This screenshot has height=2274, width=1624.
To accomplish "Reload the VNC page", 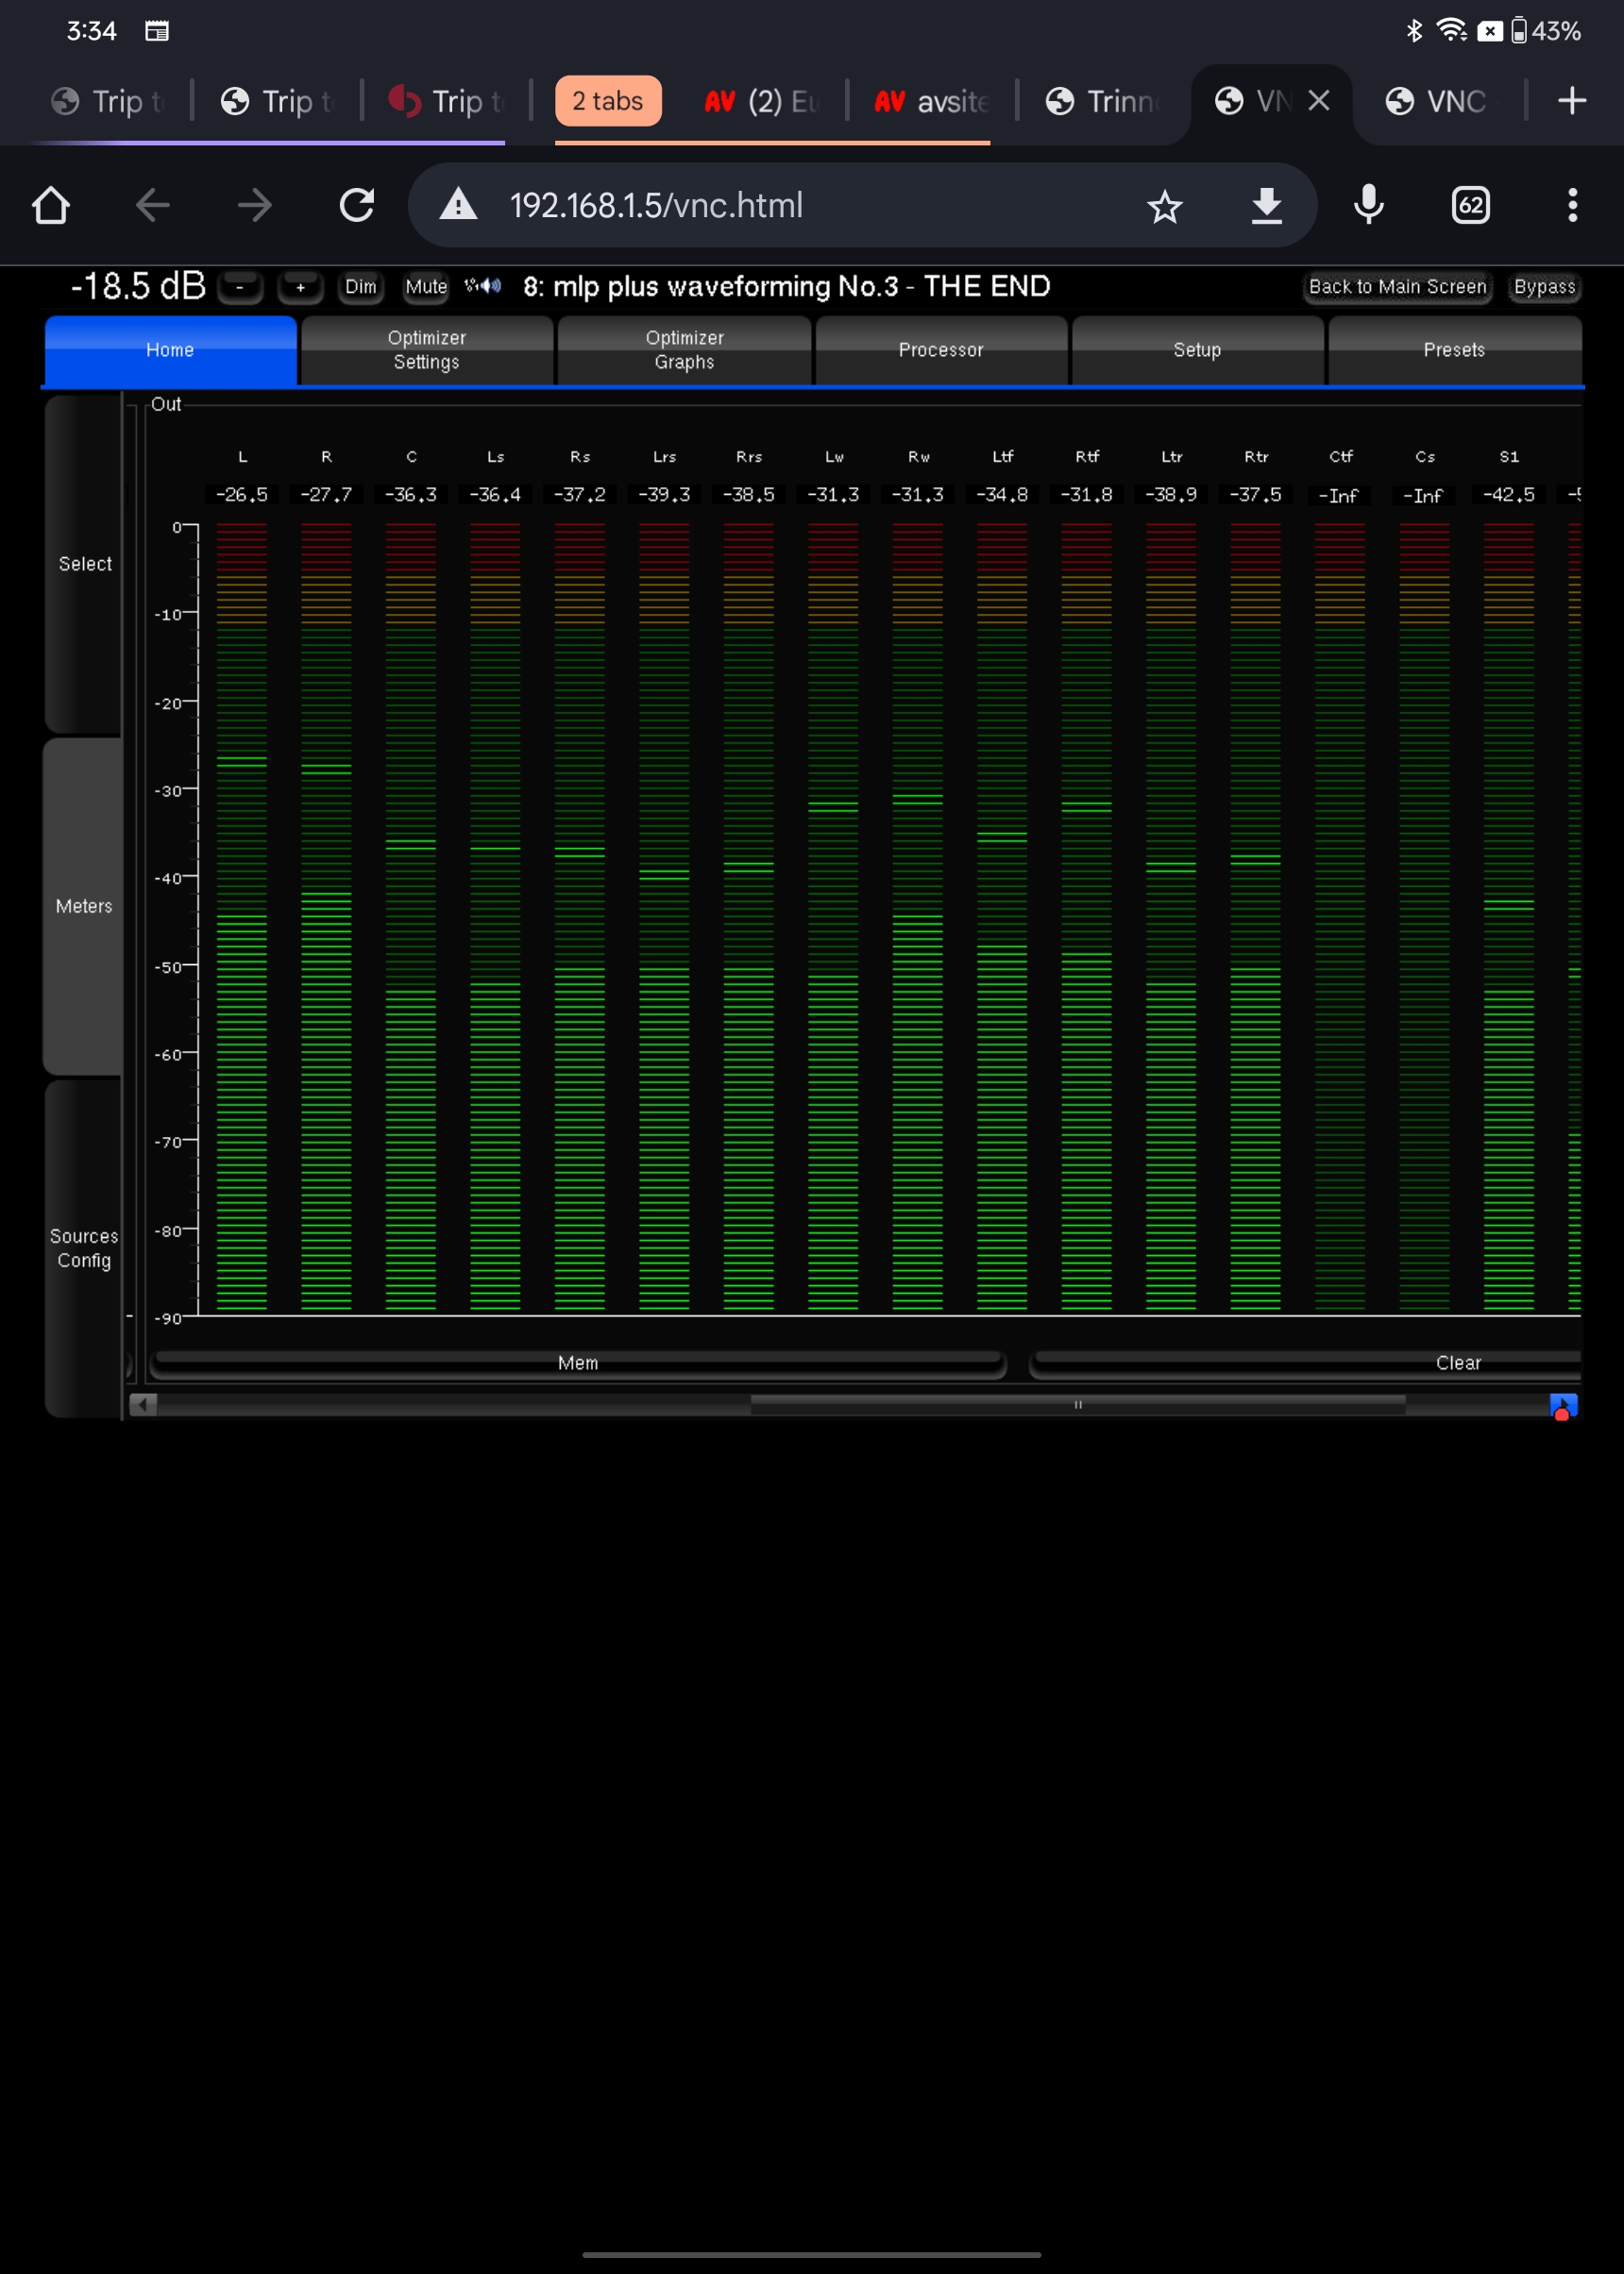I will point(357,206).
